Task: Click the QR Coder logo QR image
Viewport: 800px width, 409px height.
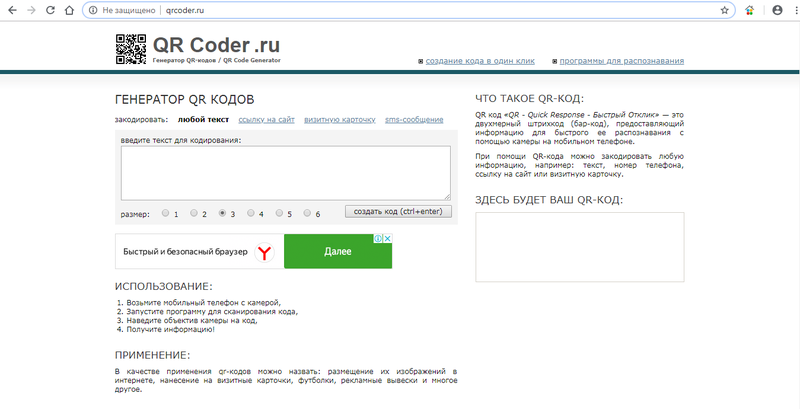Action: (x=131, y=49)
